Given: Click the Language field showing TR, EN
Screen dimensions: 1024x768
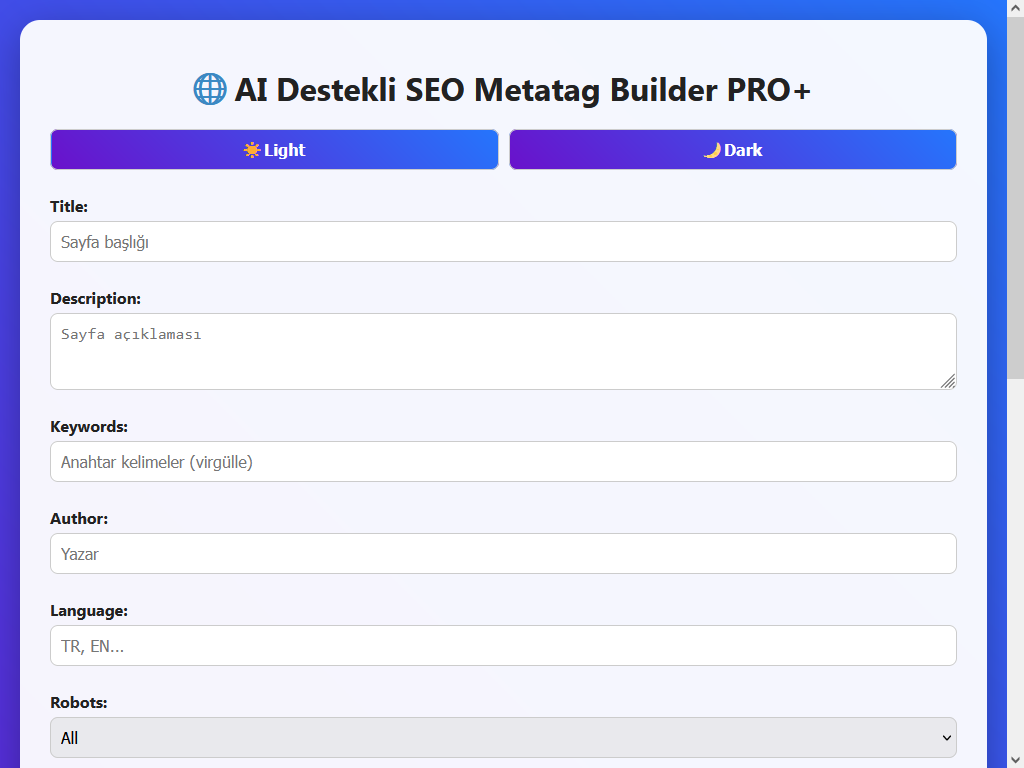Looking at the screenshot, I should pos(503,645).
